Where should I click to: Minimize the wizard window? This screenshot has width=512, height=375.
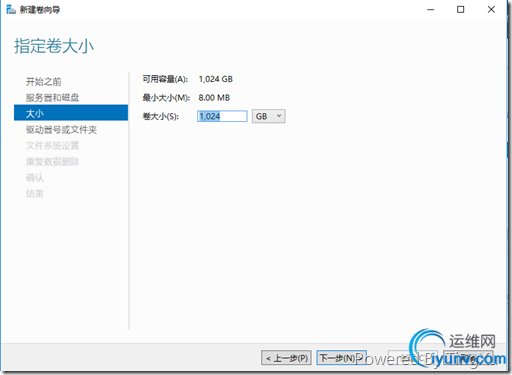point(431,10)
